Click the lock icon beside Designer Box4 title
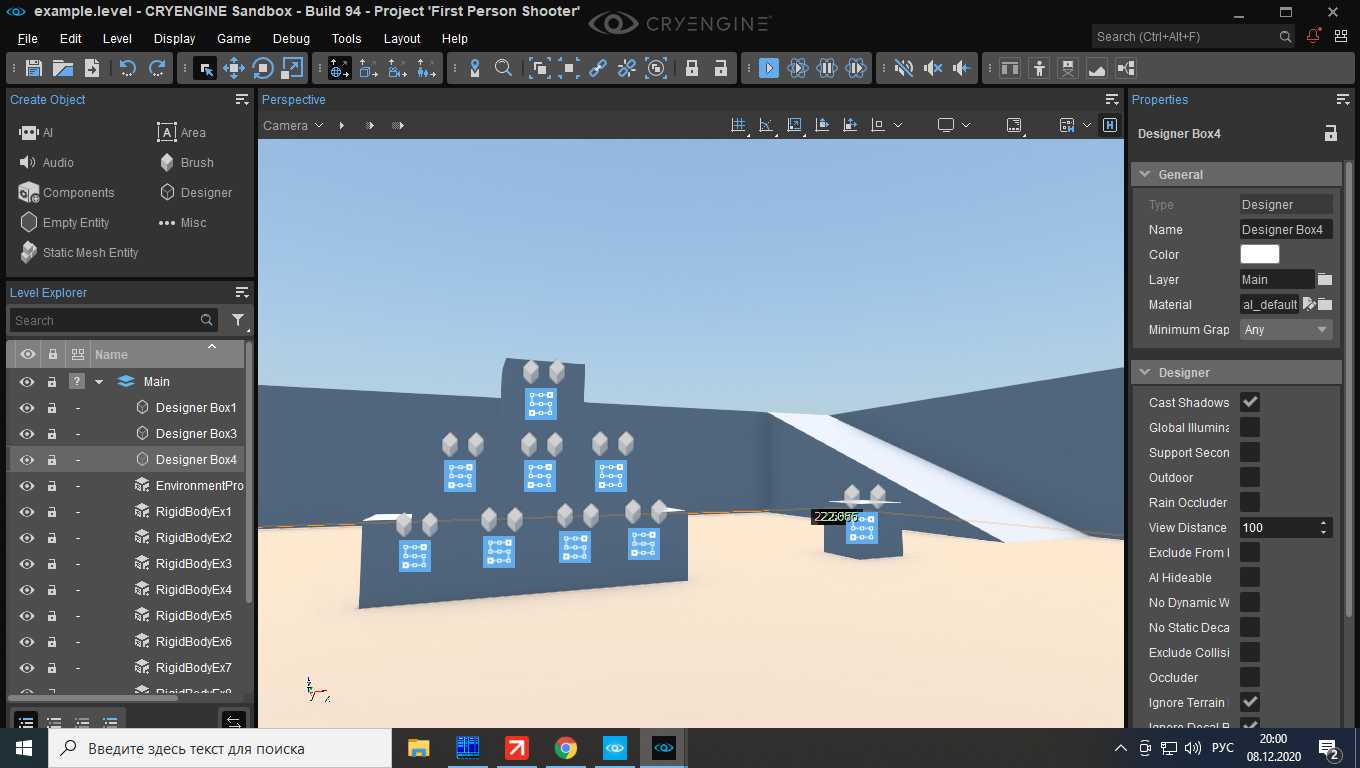 (1330, 133)
